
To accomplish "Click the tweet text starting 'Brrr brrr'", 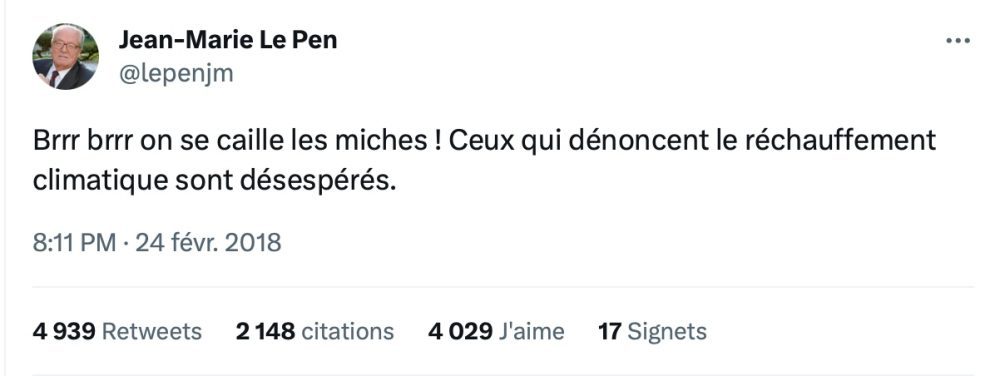I will 484,161.
